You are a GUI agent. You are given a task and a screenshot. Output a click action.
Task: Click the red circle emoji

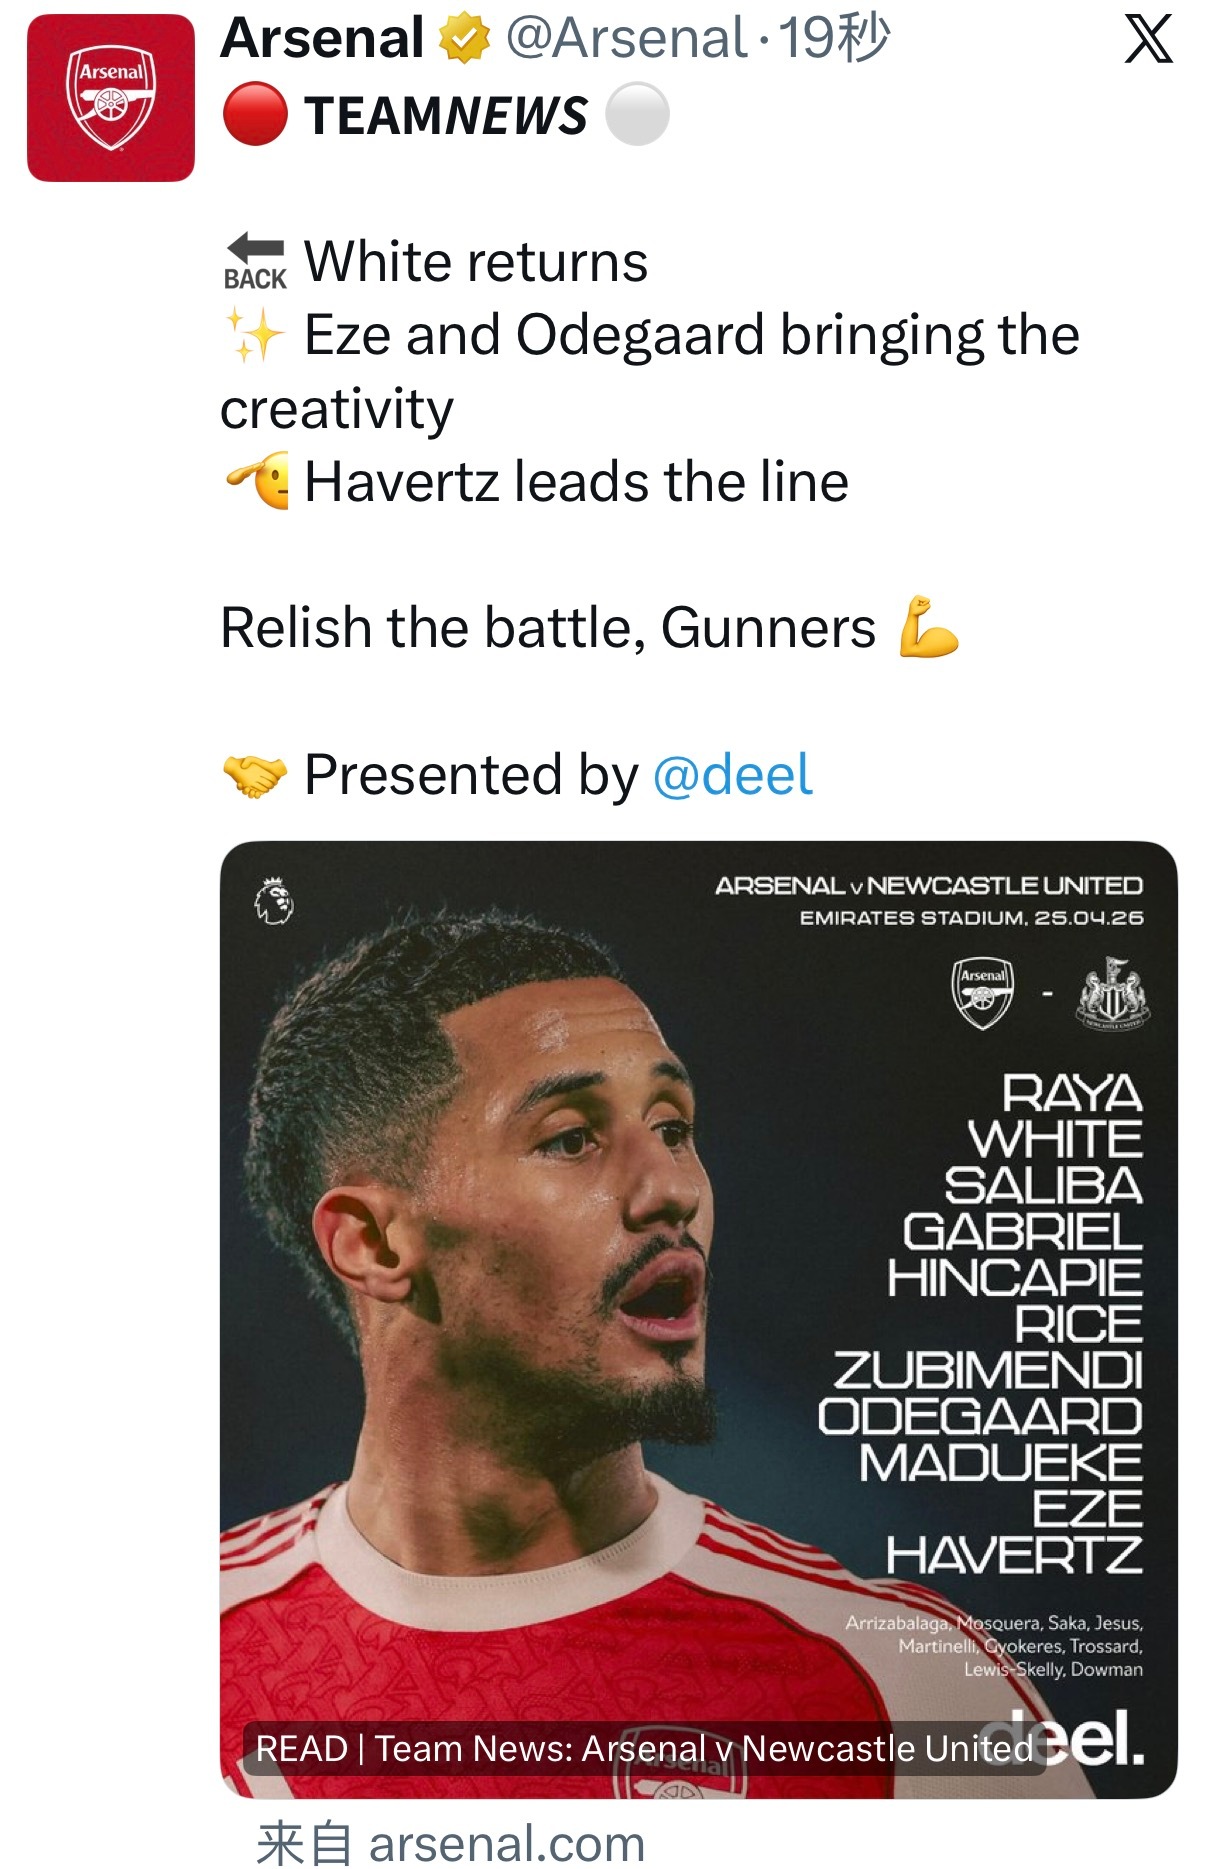[x=255, y=114]
